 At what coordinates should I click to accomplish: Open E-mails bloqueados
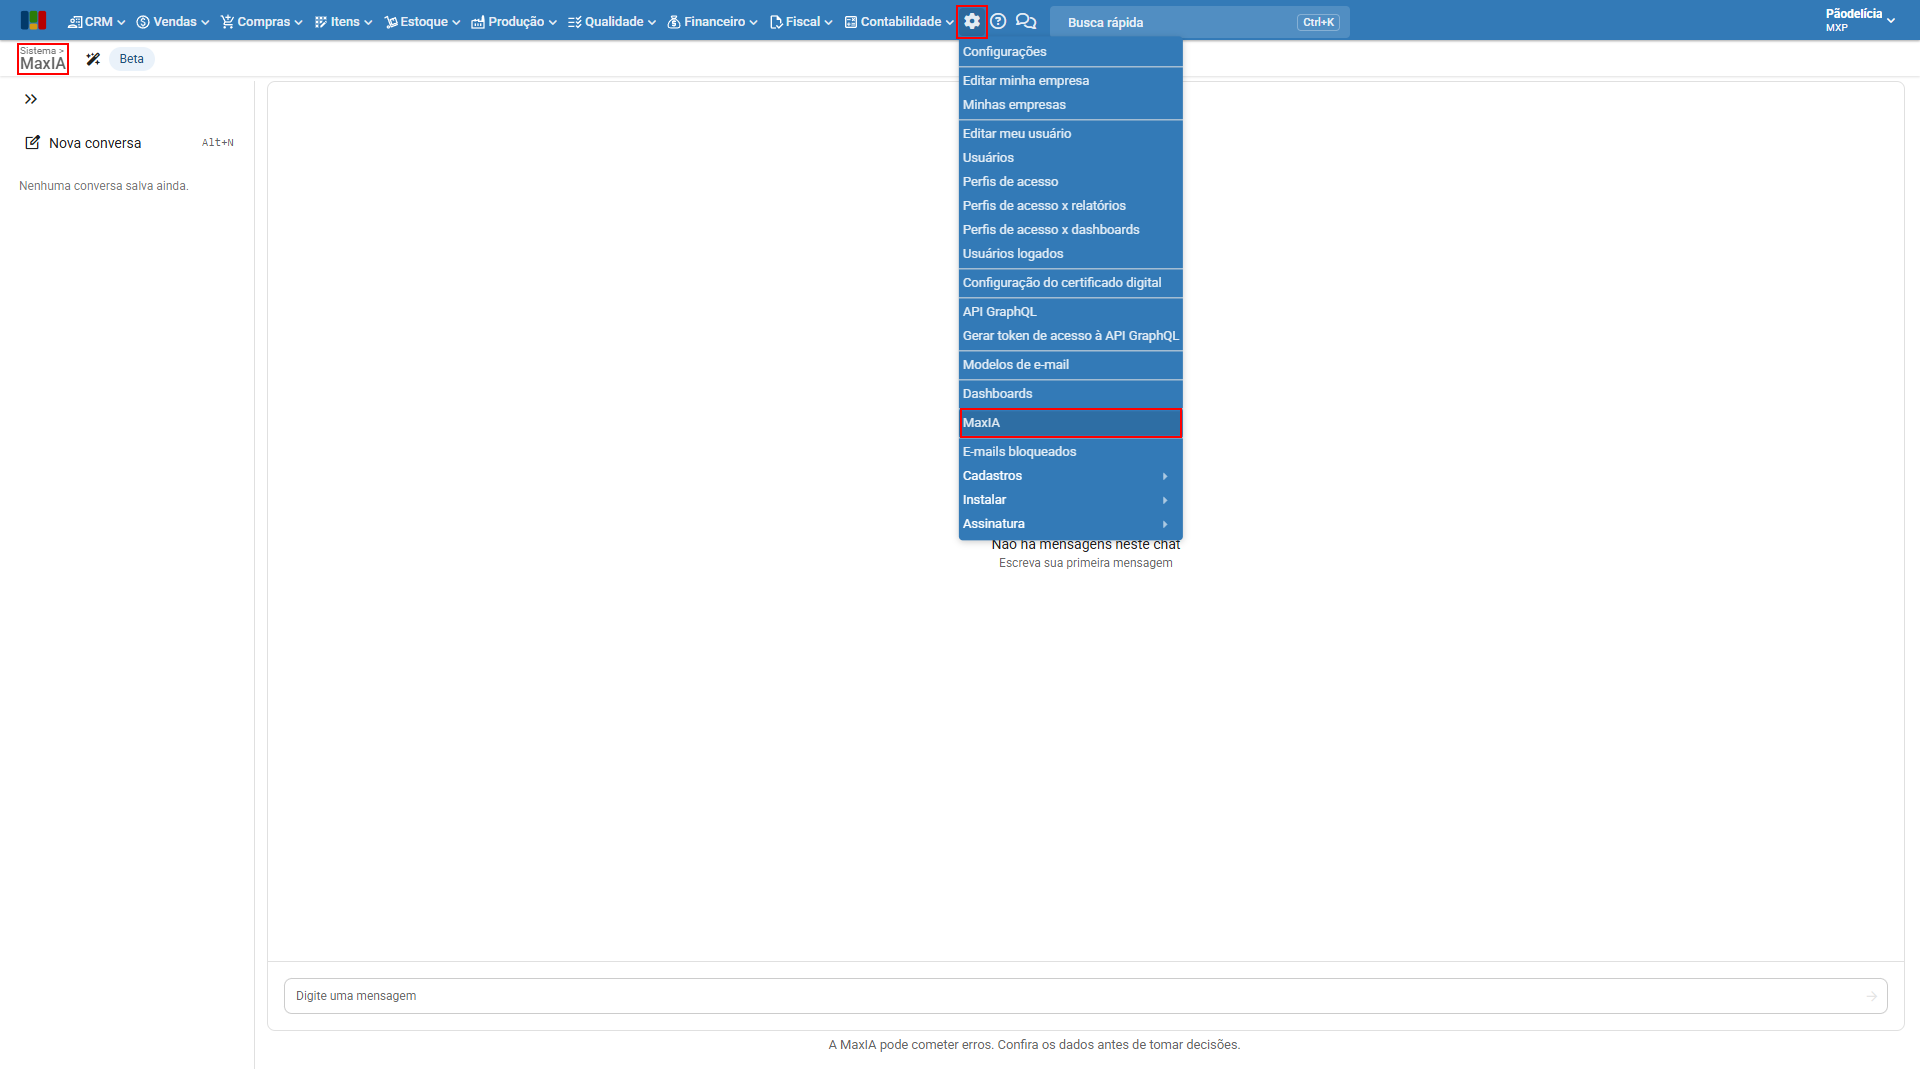1070,452
